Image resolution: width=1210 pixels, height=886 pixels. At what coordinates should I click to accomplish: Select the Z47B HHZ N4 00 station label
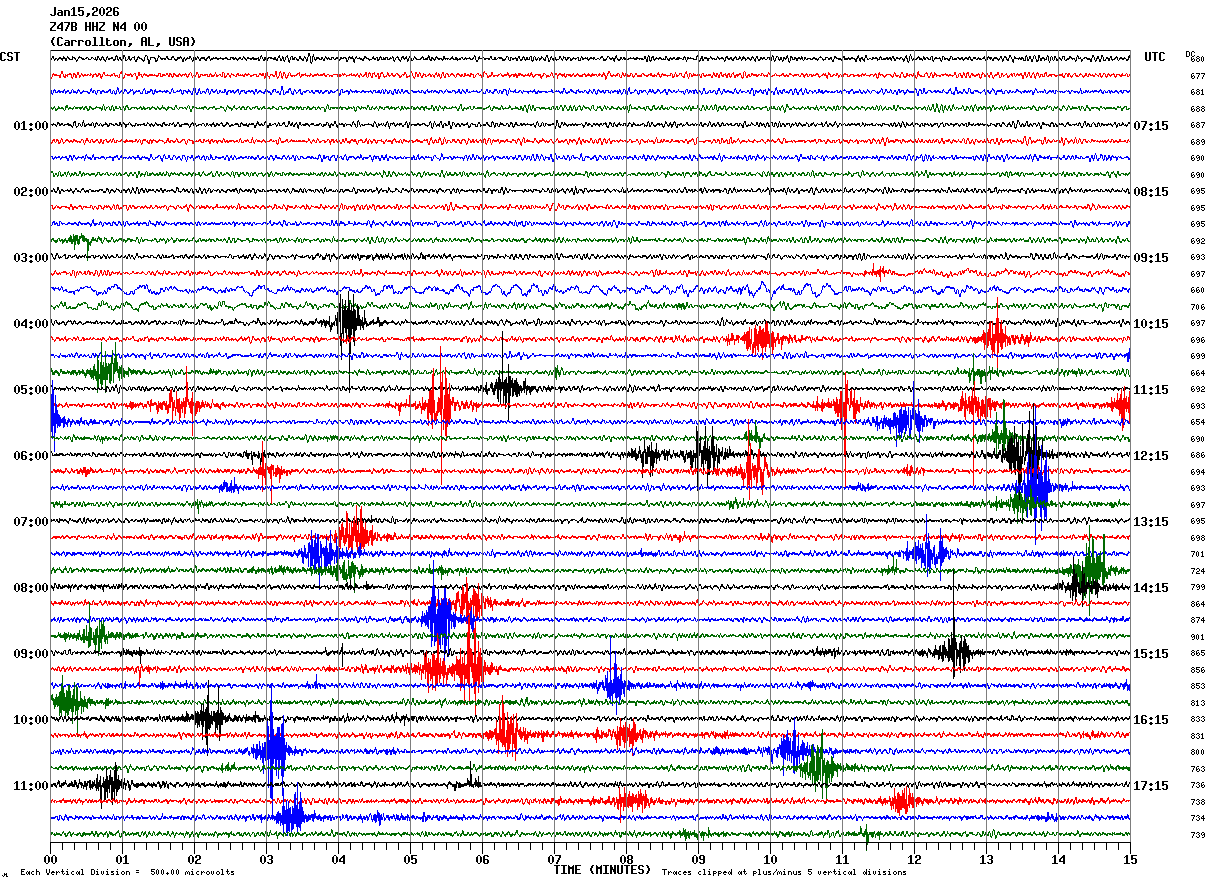98,27
